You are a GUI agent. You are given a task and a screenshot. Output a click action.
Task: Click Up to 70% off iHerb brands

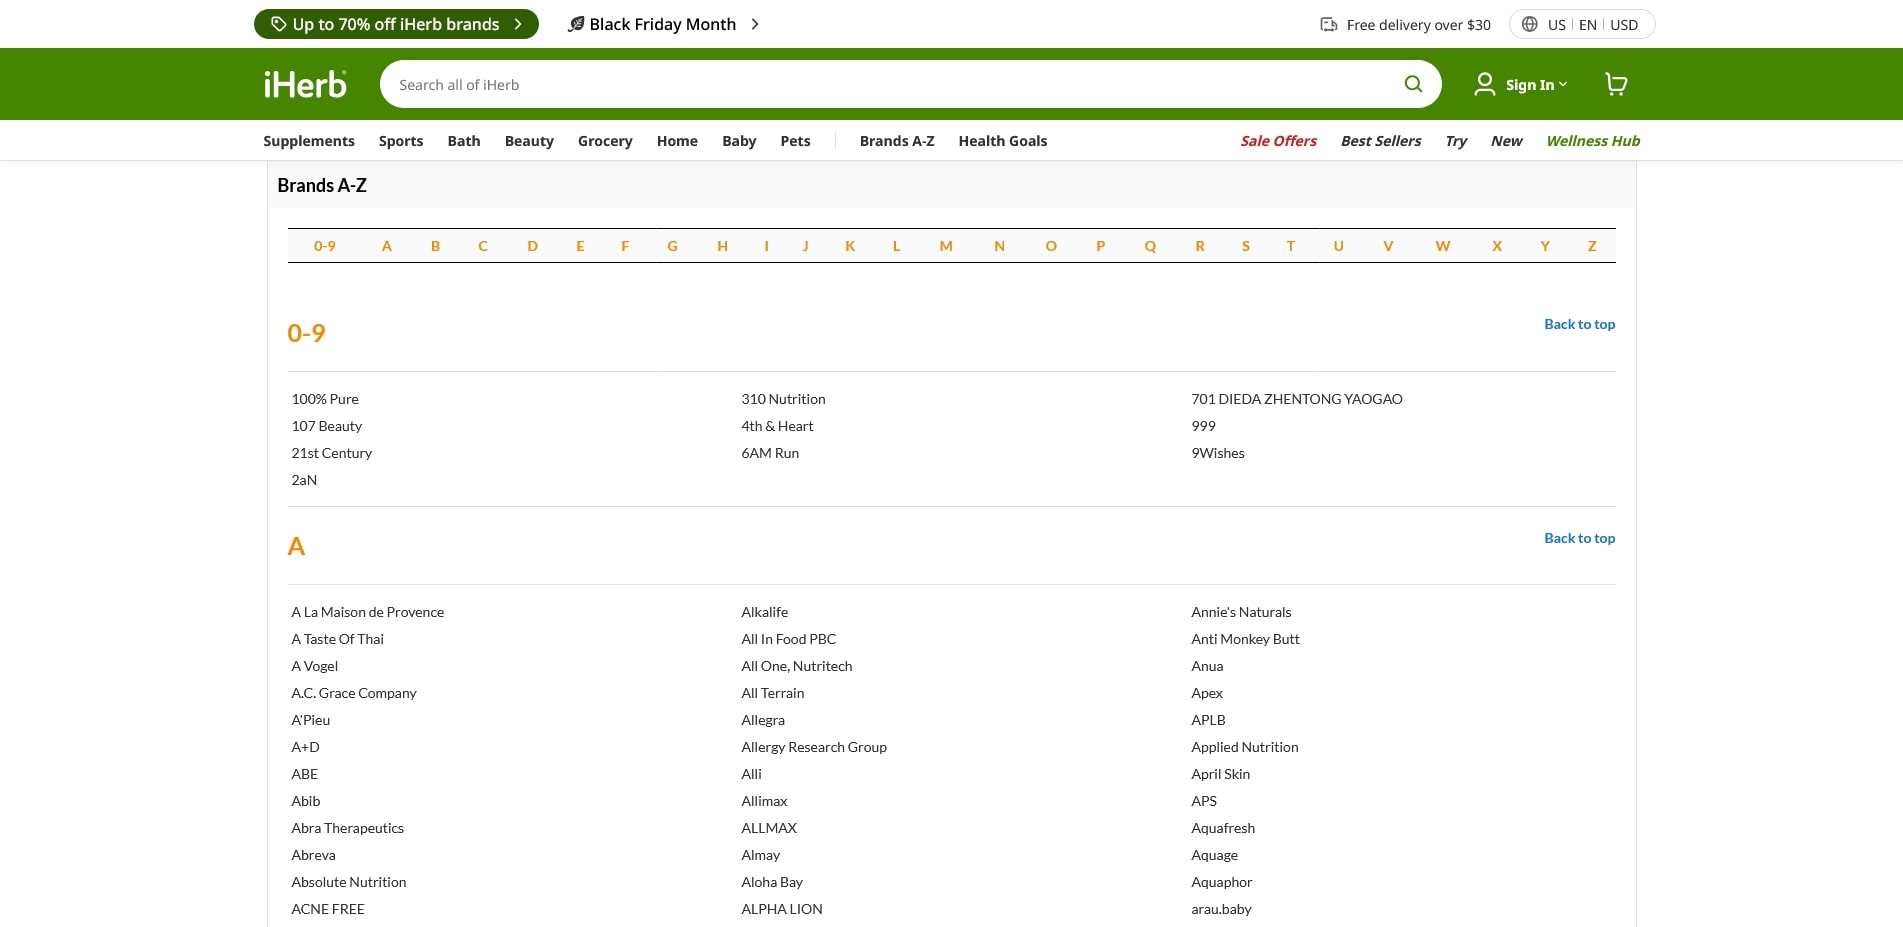coord(396,24)
